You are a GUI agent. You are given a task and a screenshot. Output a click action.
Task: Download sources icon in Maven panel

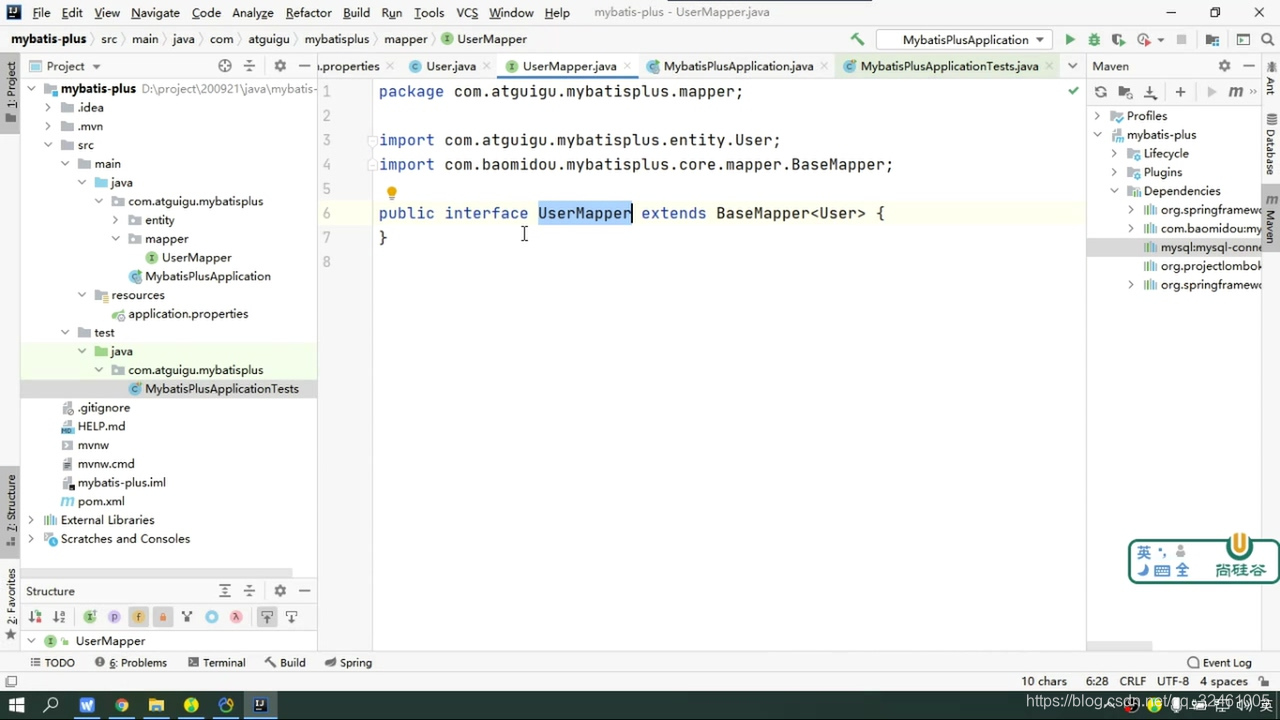1150,92
